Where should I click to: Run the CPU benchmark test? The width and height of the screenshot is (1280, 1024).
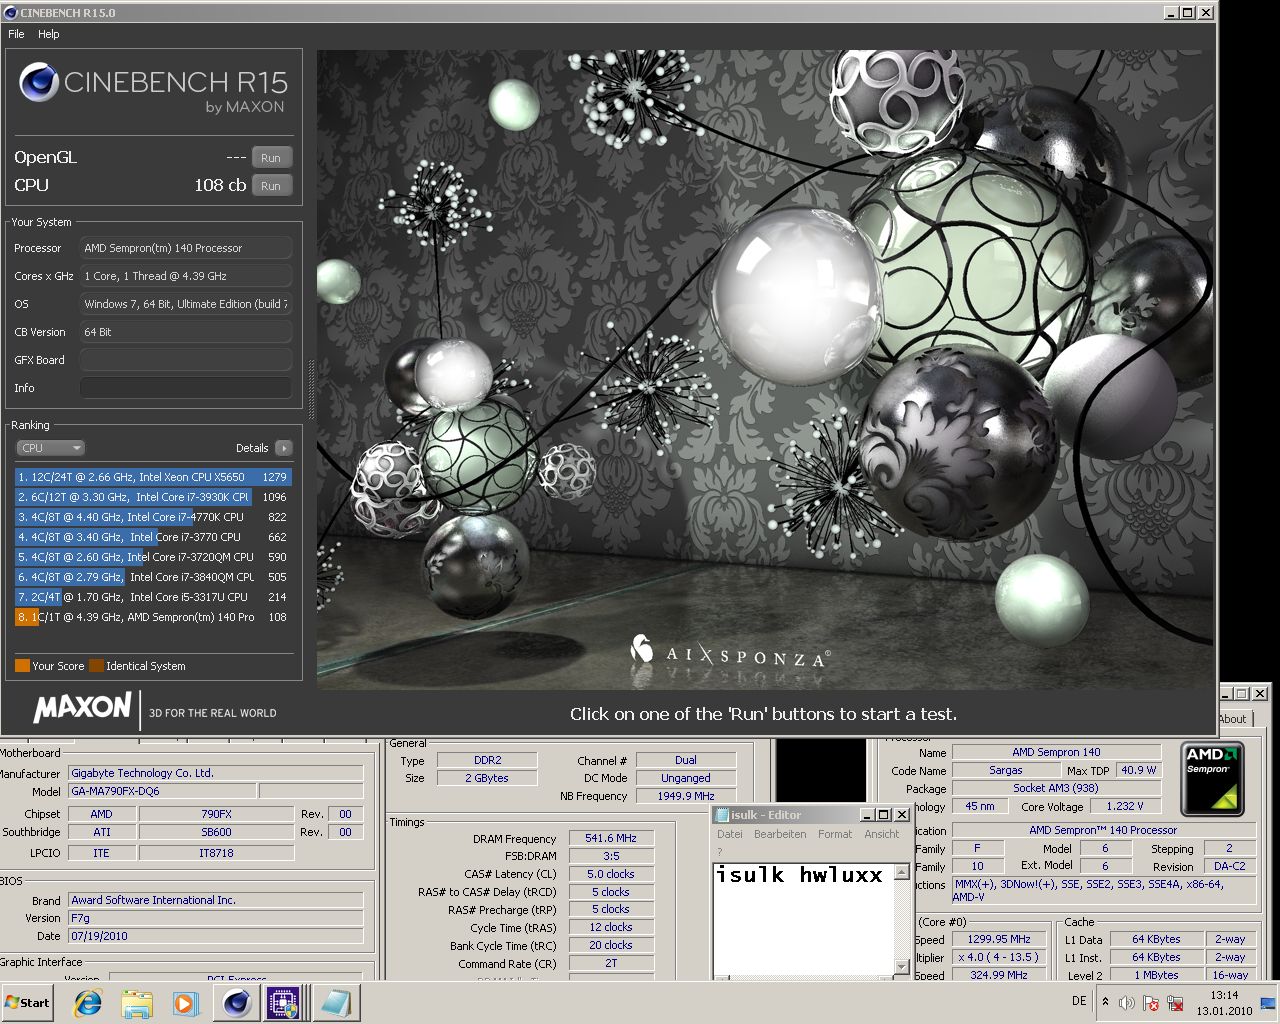click(271, 186)
